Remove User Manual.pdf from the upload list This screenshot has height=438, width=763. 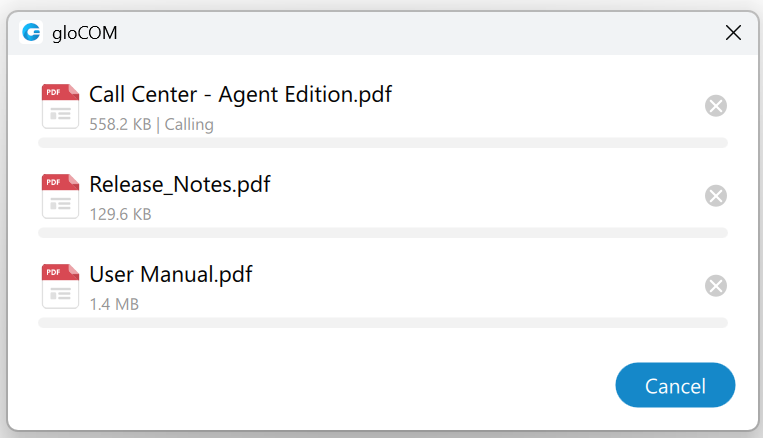[716, 286]
